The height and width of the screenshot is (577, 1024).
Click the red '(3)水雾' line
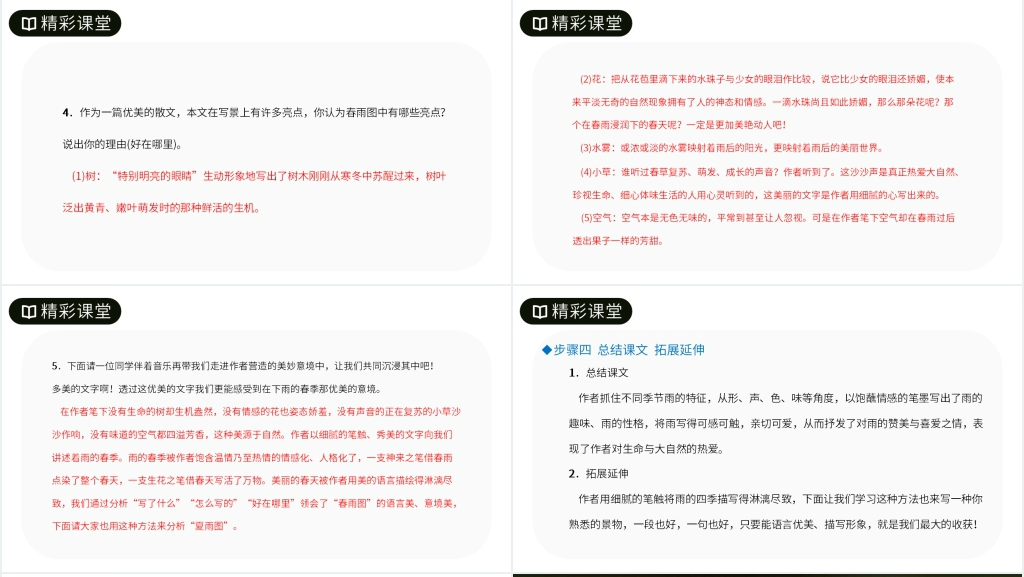(x=599, y=148)
